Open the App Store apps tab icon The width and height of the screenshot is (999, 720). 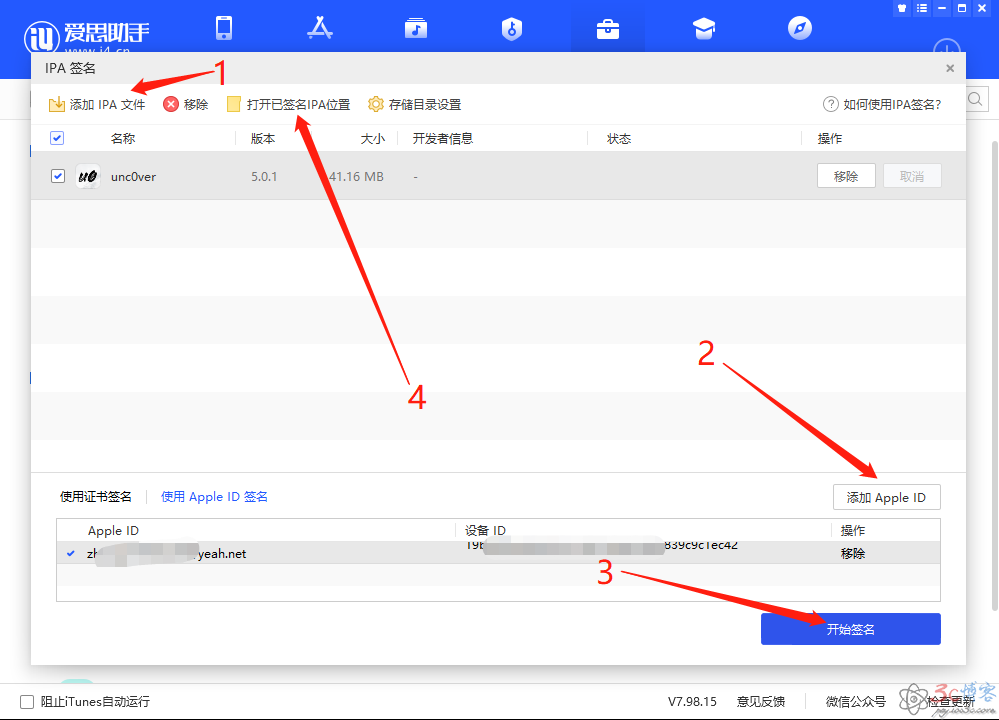click(x=320, y=28)
